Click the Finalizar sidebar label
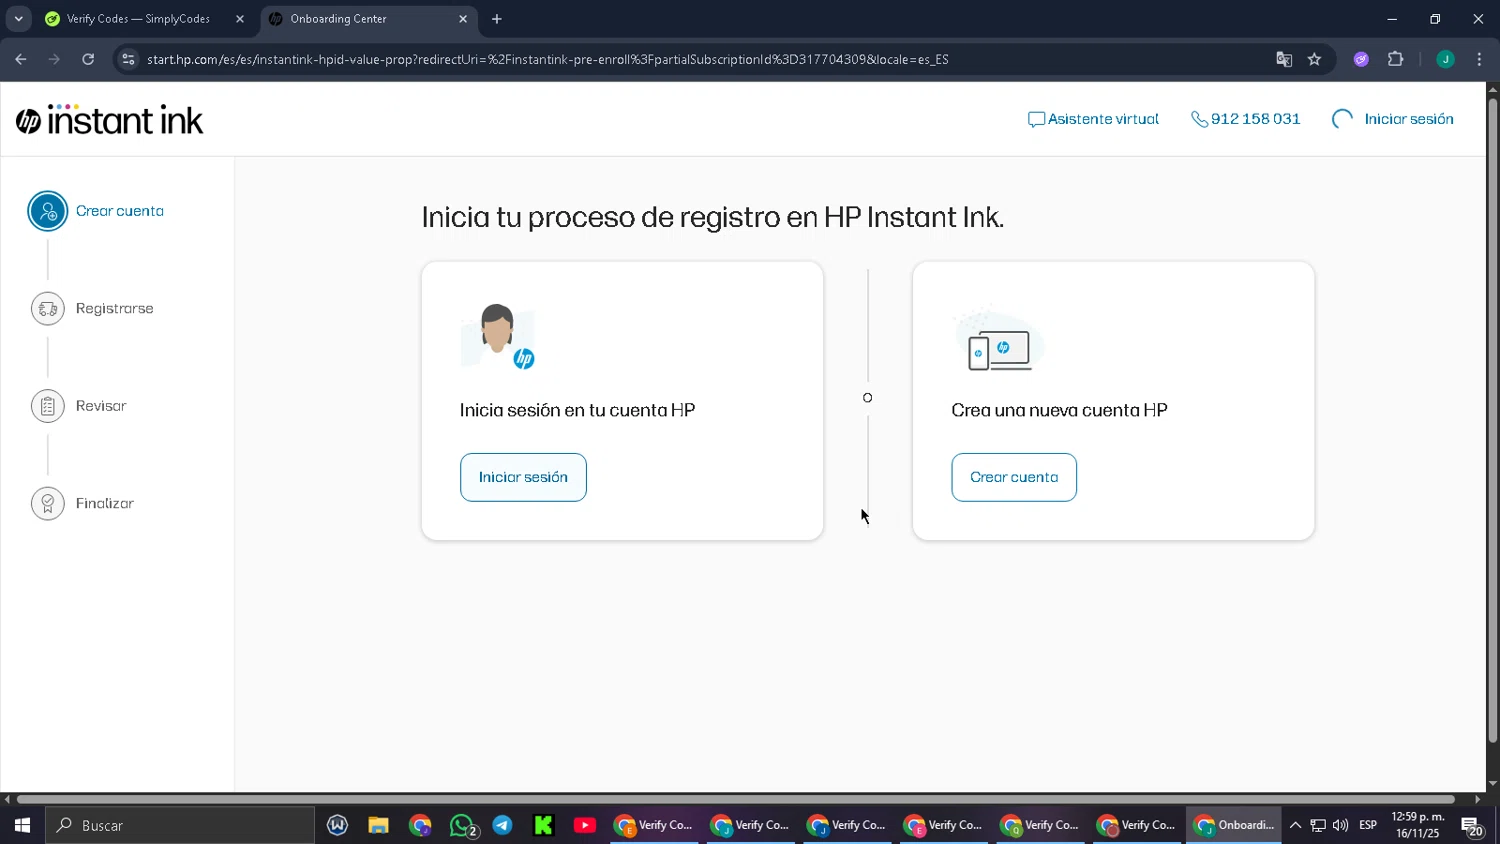Viewport: 1500px width, 844px height. point(105,503)
